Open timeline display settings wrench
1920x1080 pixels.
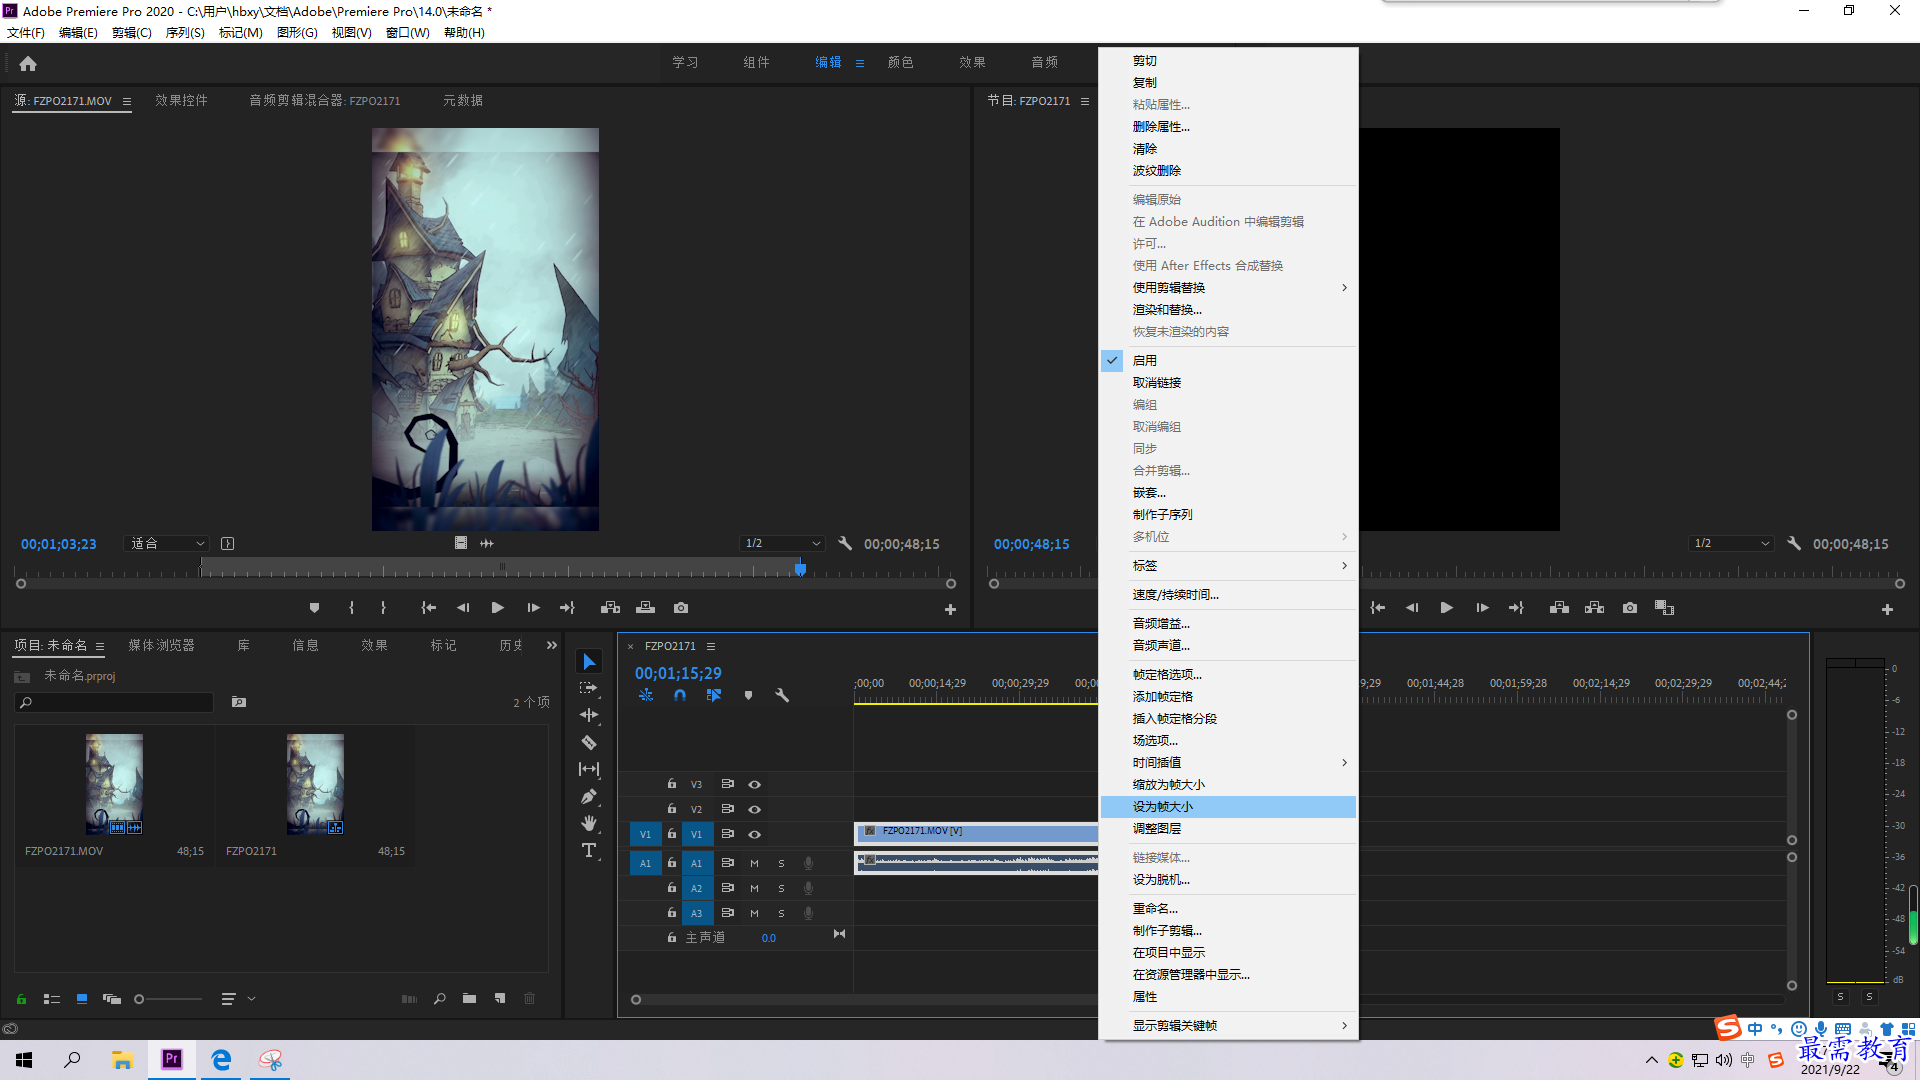coord(782,695)
